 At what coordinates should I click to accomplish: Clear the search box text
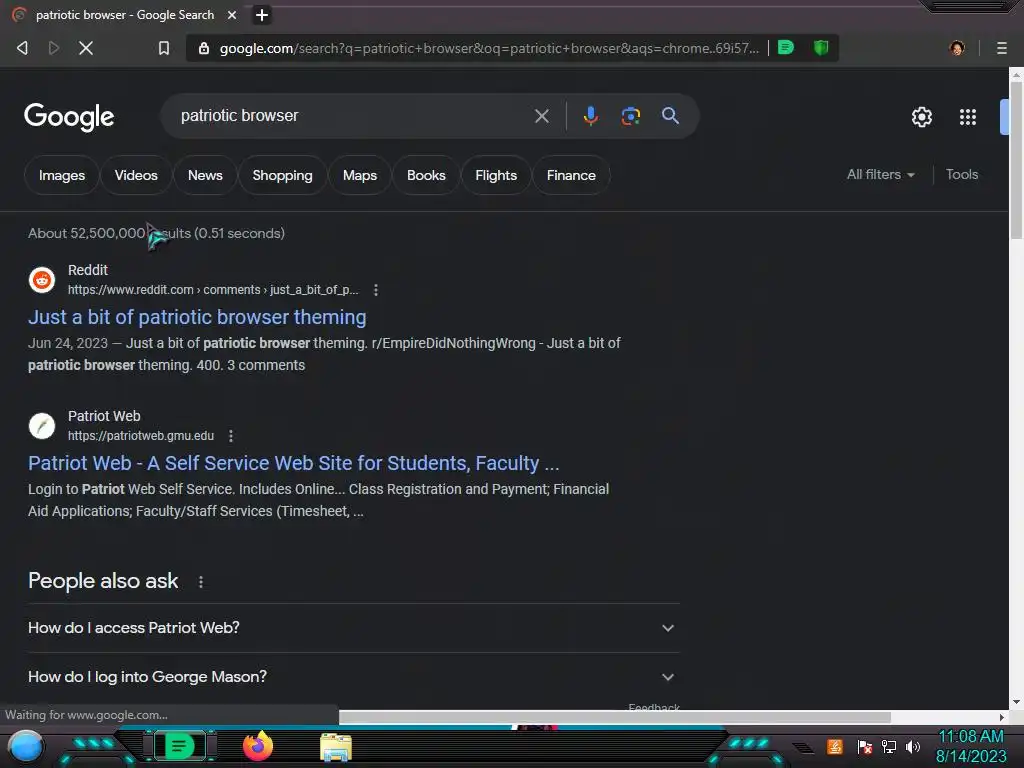click(541, 116)
